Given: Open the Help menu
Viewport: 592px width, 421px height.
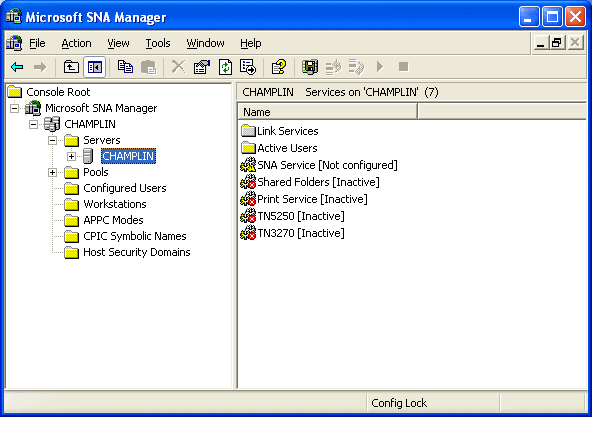Looking at the screenshot, I should (251, 43).
